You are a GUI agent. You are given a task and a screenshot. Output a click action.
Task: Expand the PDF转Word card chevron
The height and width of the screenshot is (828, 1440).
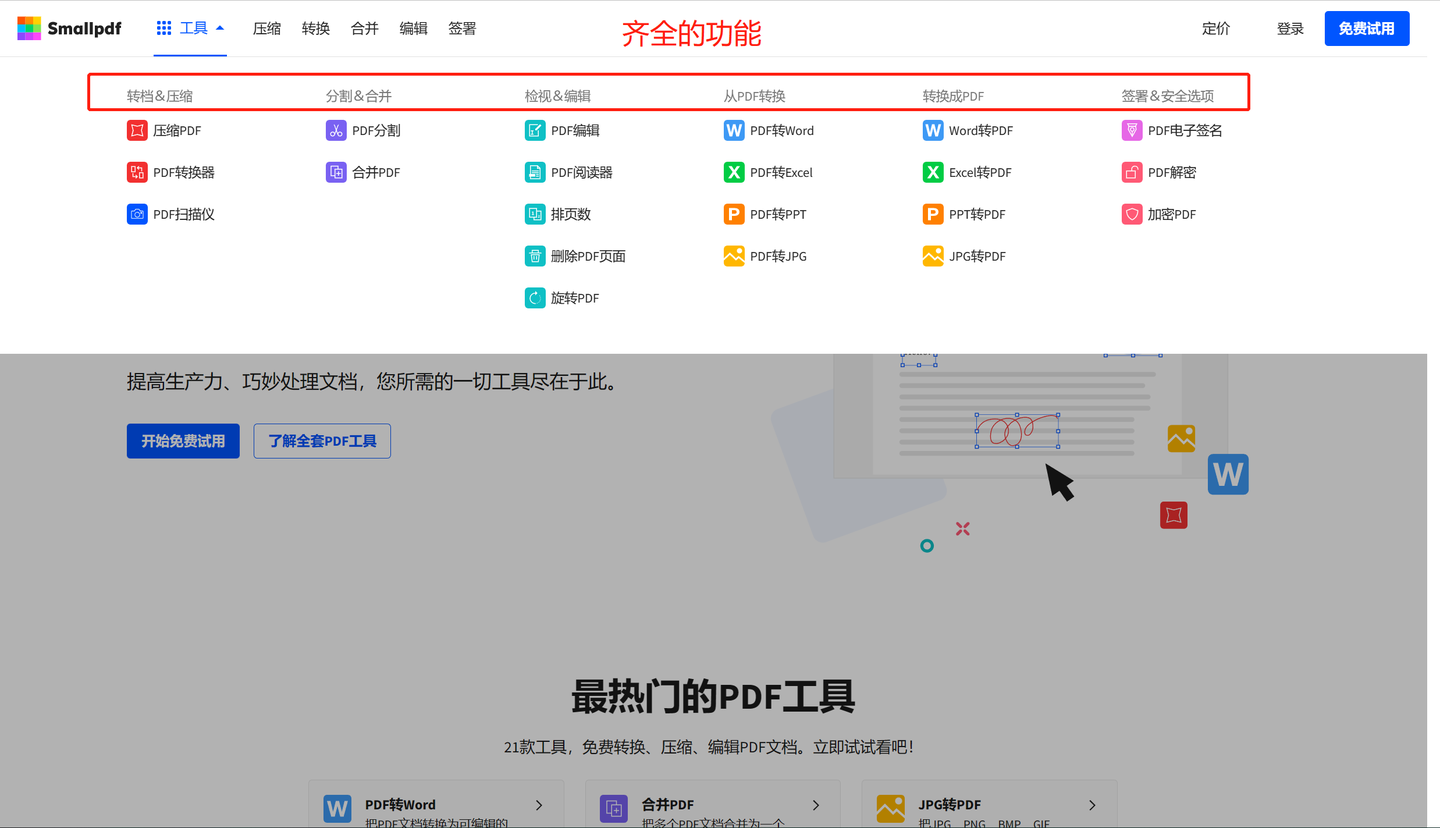[539, 805]
